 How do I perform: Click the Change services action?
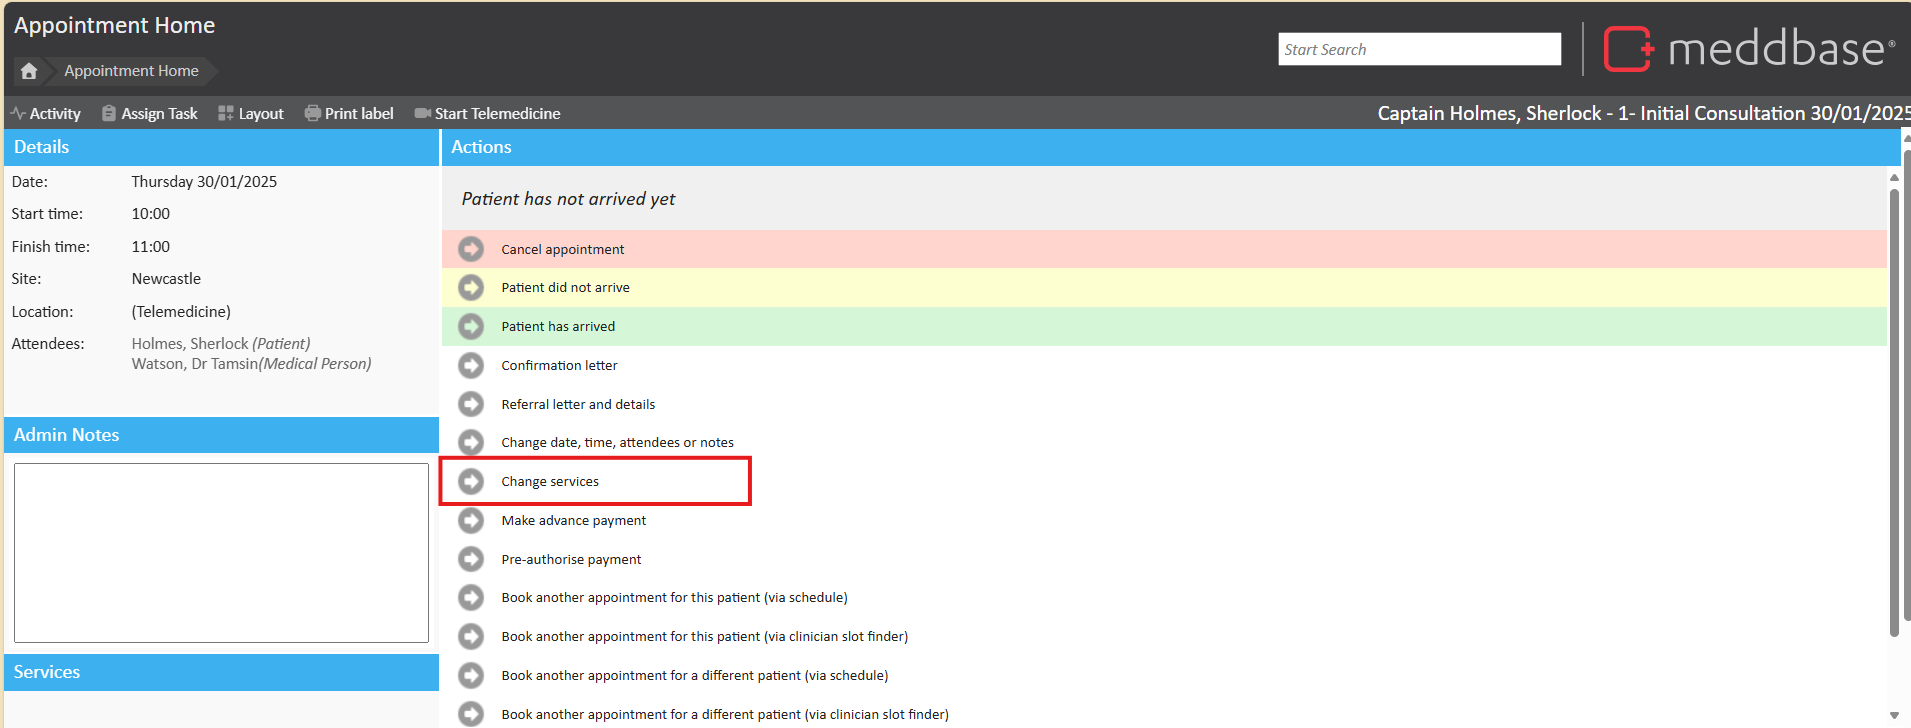click(550, 482)
